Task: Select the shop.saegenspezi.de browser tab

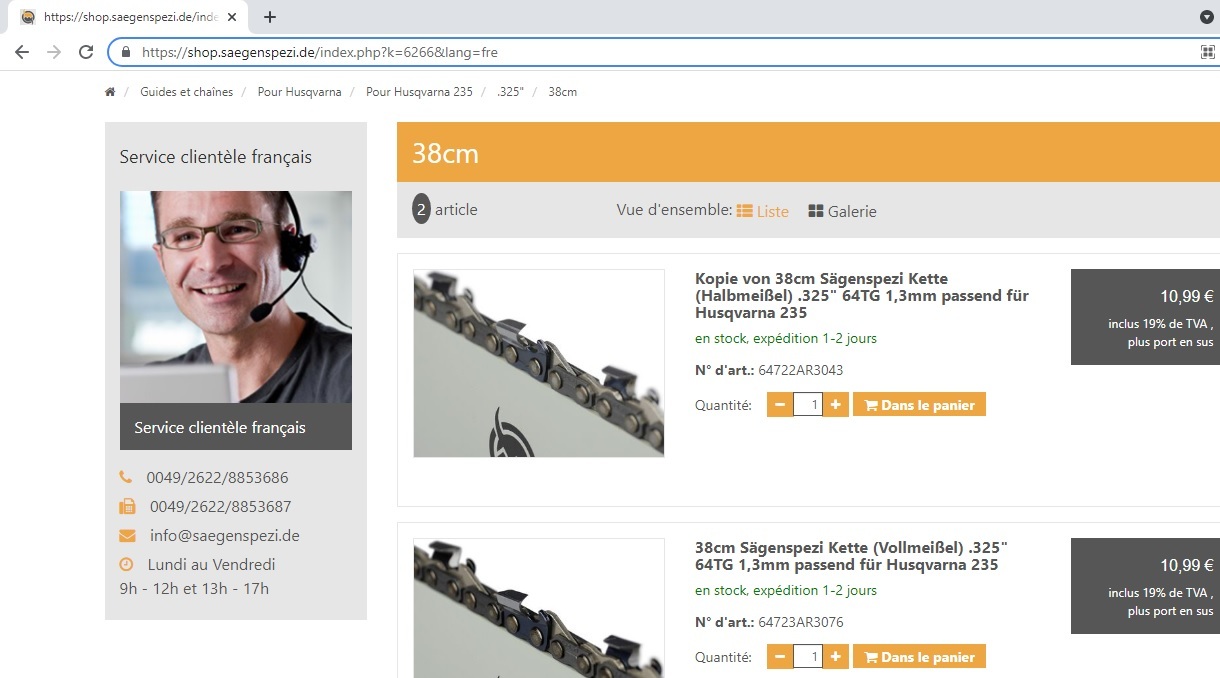Action: pos(128,17)
